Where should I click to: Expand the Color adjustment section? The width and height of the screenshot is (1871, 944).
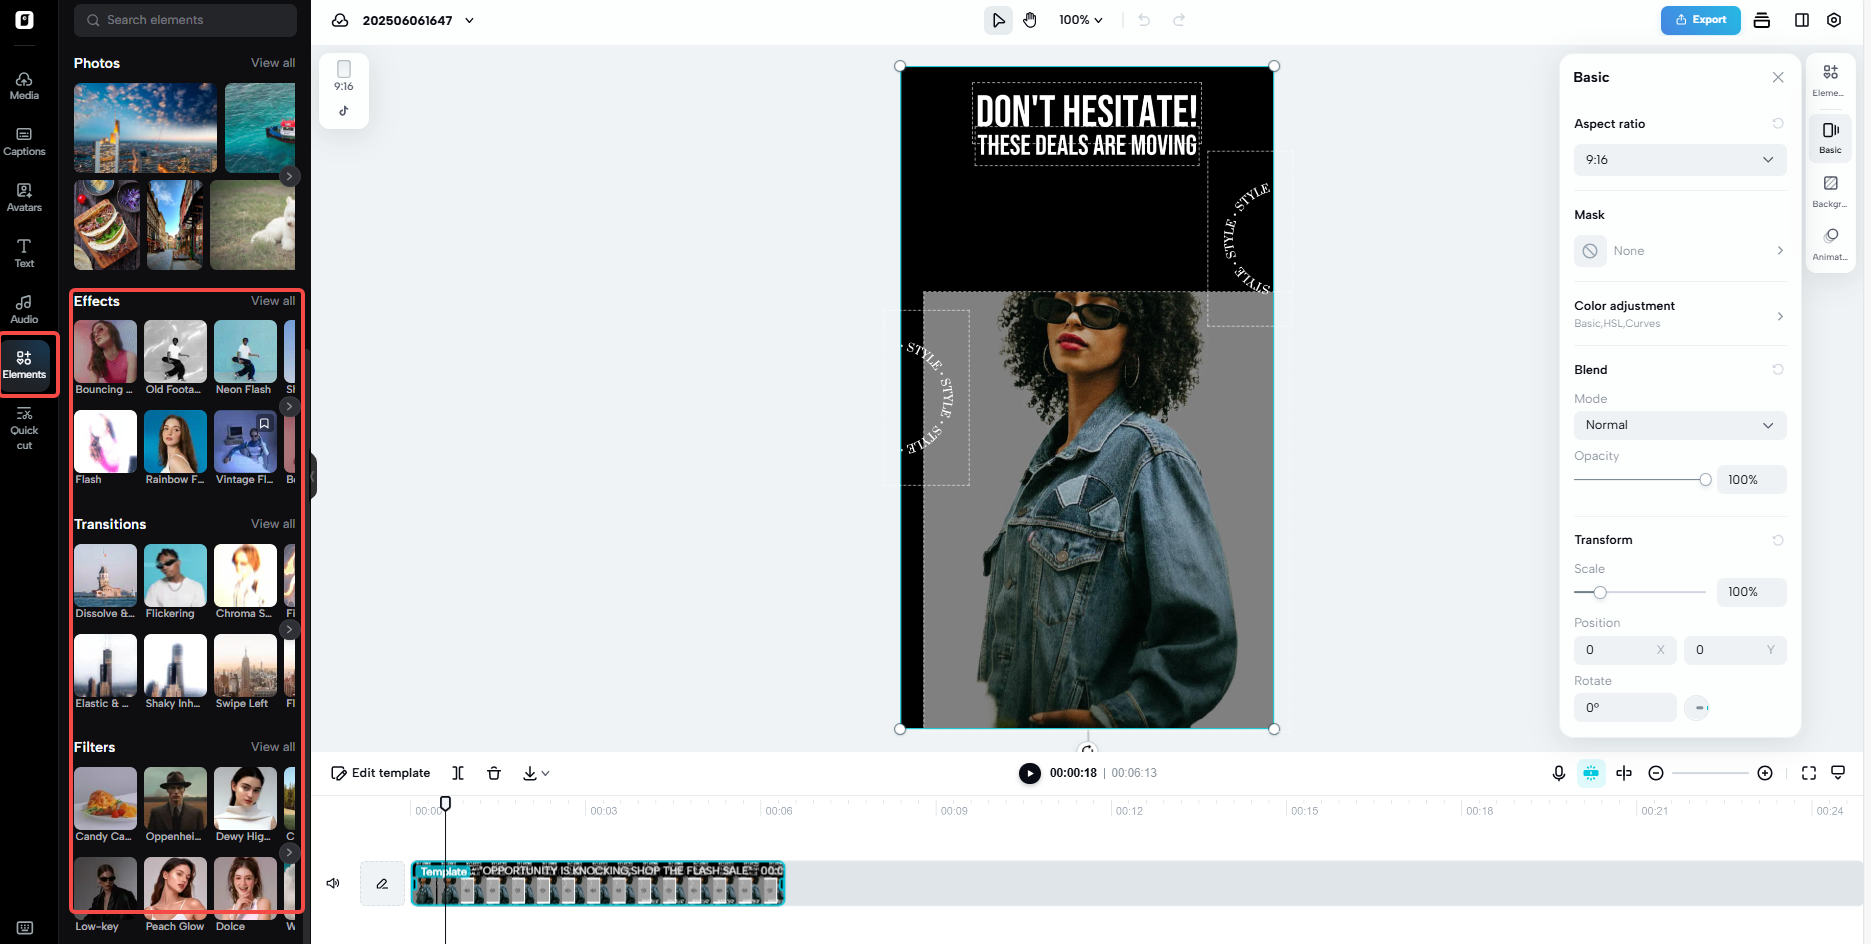[1680, 314]
